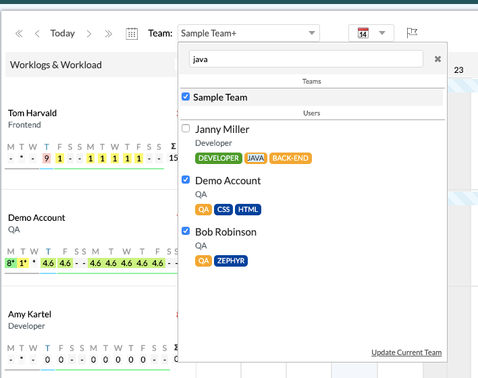Click Amy Kartel in the workload list
Screen dimensions: 478x378
click(30, 314)
